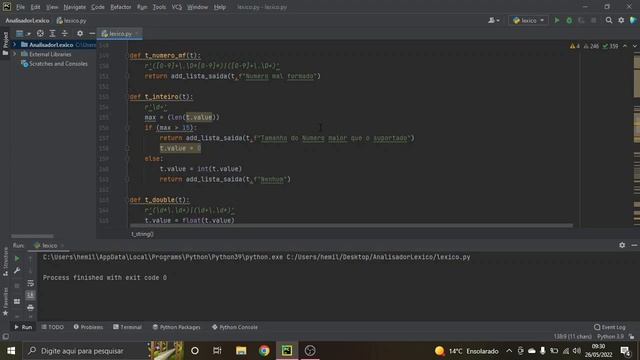Image resolution: width=640 pixels, height=360 pixels.
Task: Click the Python 3.9 interpreter in status bar
Action: [611, 337]
